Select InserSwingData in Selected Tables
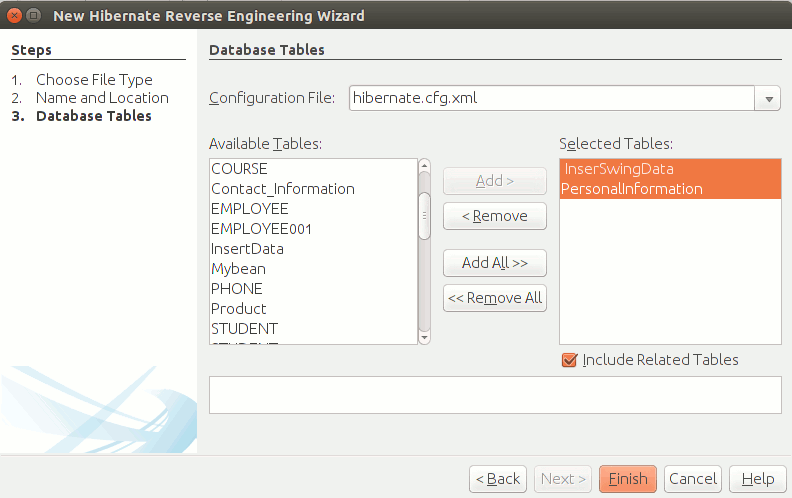 [619, 169]
